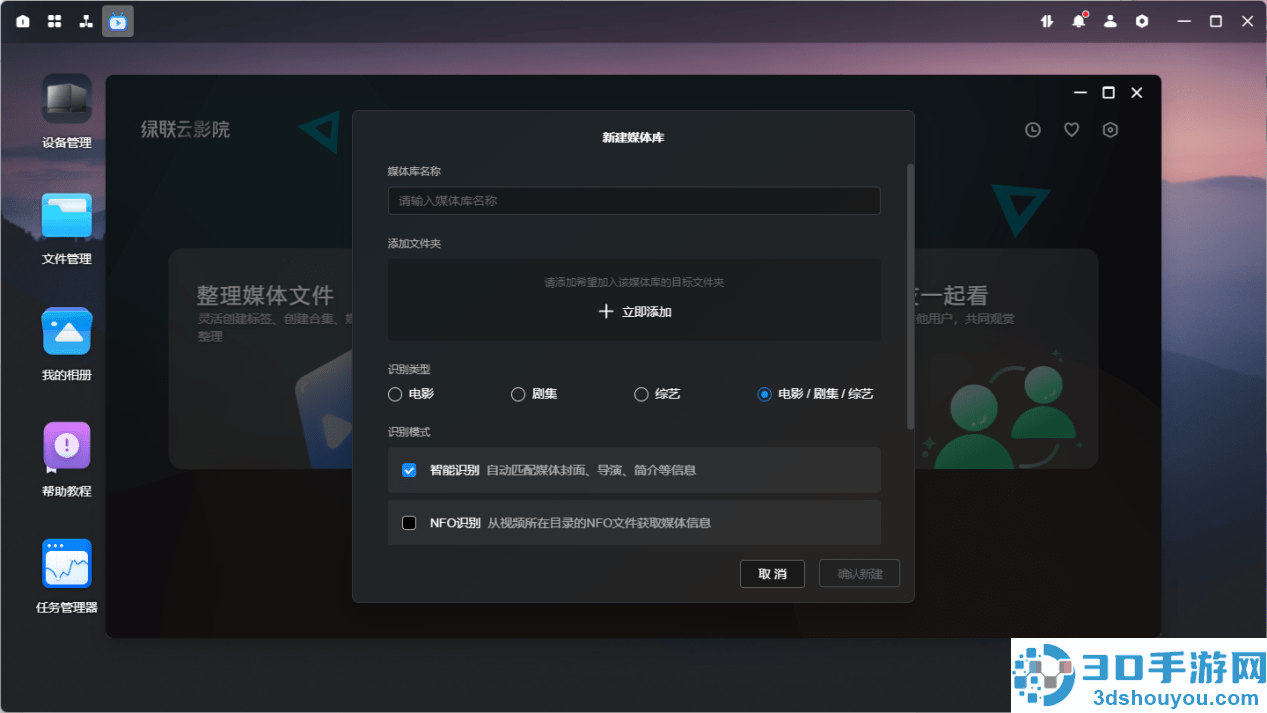Image resolution: width=1267 pixels, height=713 pixels.
Task: Select the 综艺 radio button
Action: click(x=641, y=394)
